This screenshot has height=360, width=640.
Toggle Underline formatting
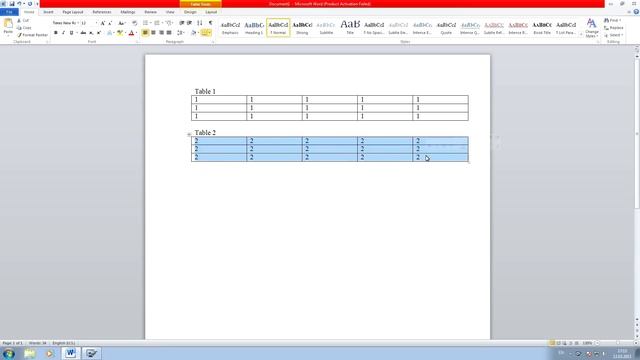click(71, 33)
